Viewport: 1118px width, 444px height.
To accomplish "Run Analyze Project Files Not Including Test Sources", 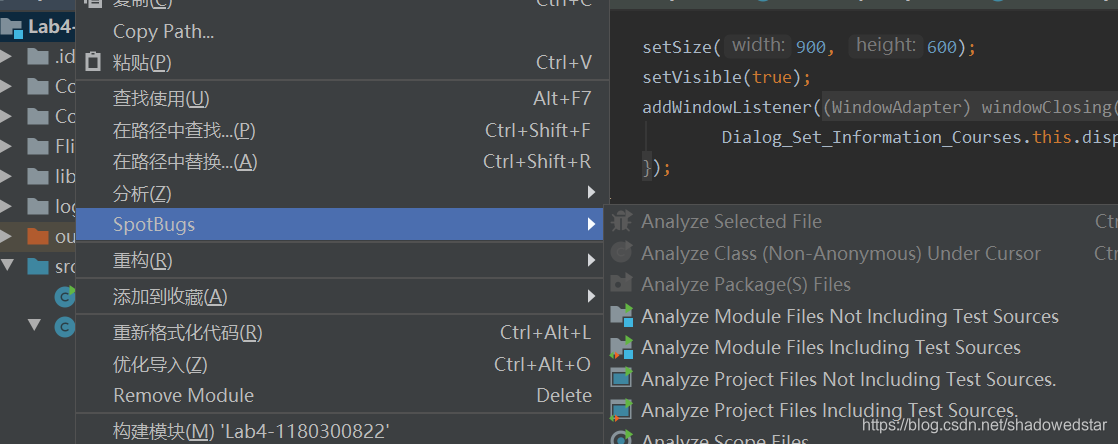I will click(848, 378).
